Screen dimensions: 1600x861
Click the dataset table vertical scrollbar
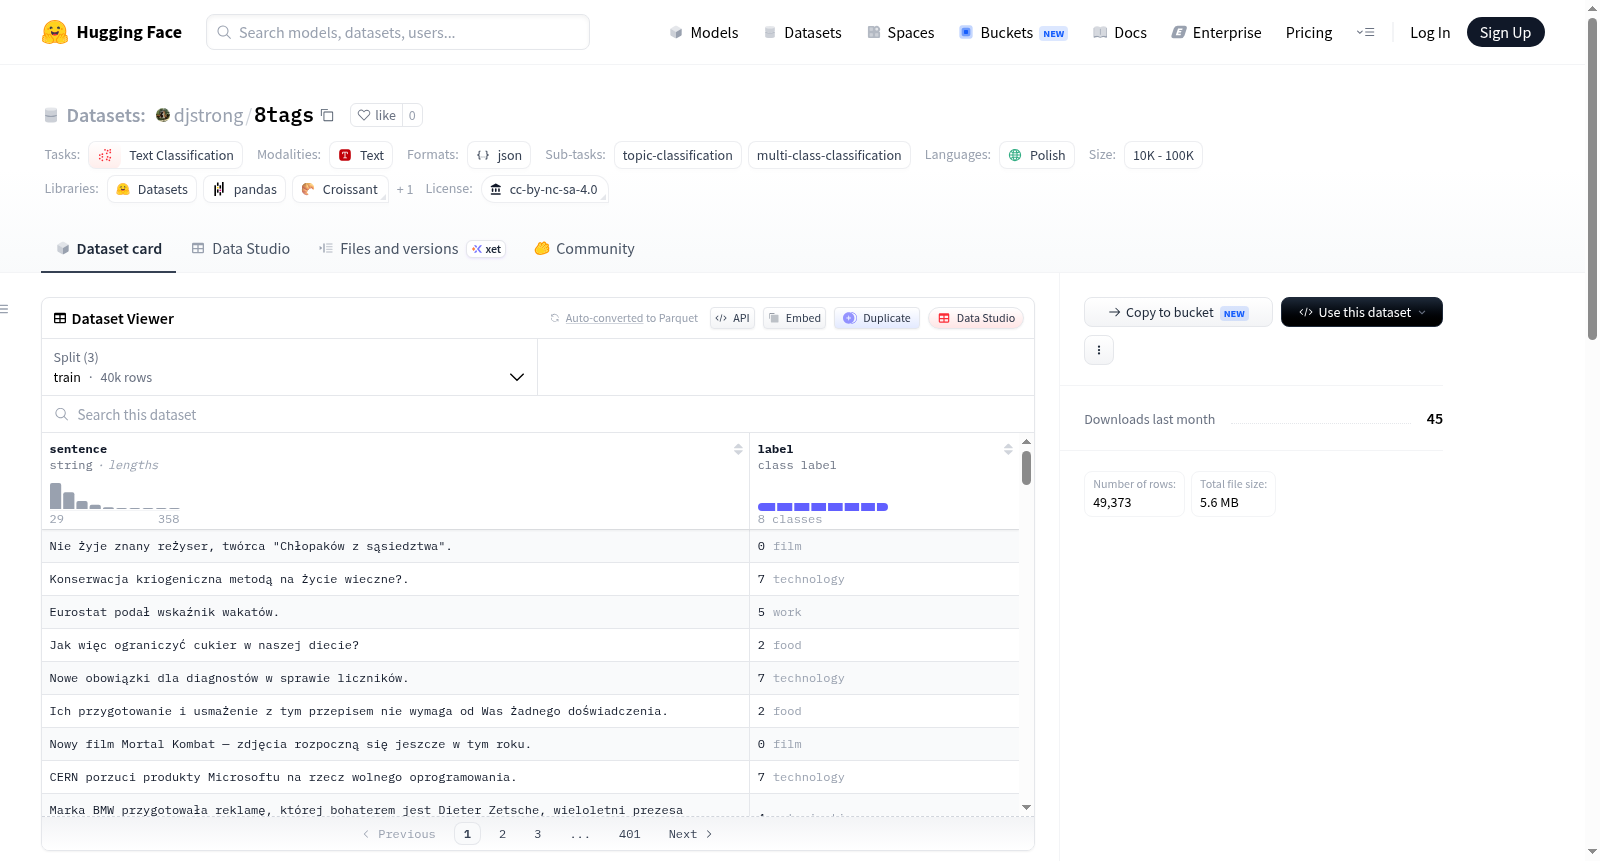[x=1026, y=468]
